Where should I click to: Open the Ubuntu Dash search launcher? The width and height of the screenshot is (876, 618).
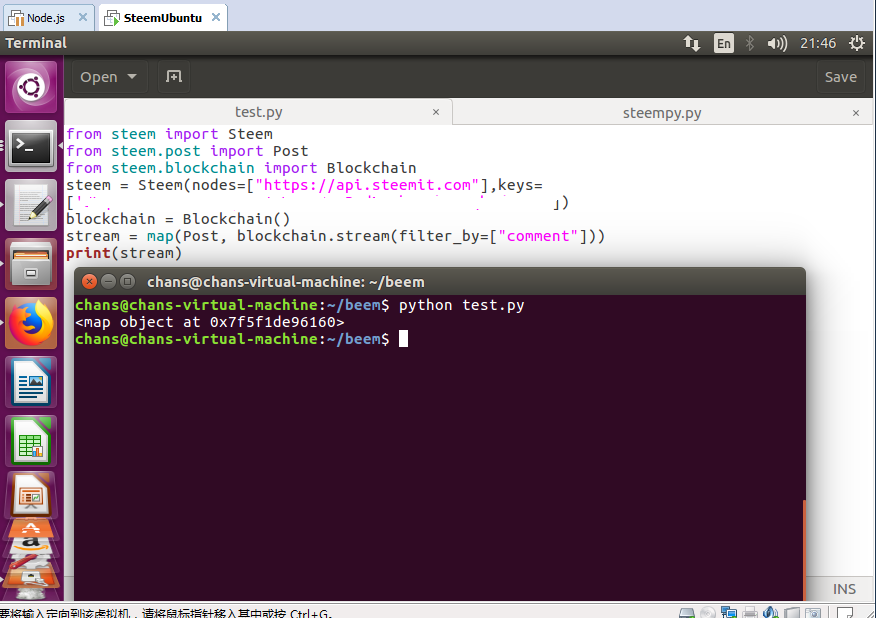[x=31, y=87]
